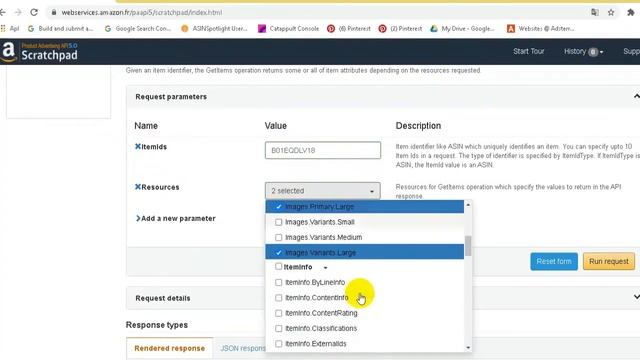The width and height of the screenshot is (640, 360).
Task: Check Images.Variants.Small option
Action: (x=278, y=222)
